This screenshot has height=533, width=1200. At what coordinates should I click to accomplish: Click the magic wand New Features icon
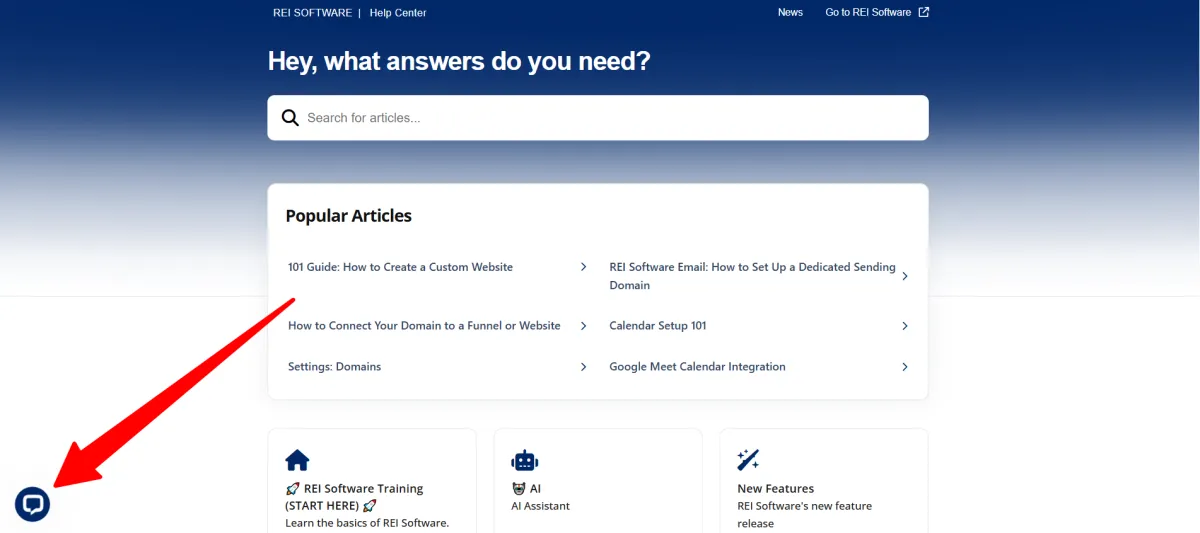(x=748, y=460)
